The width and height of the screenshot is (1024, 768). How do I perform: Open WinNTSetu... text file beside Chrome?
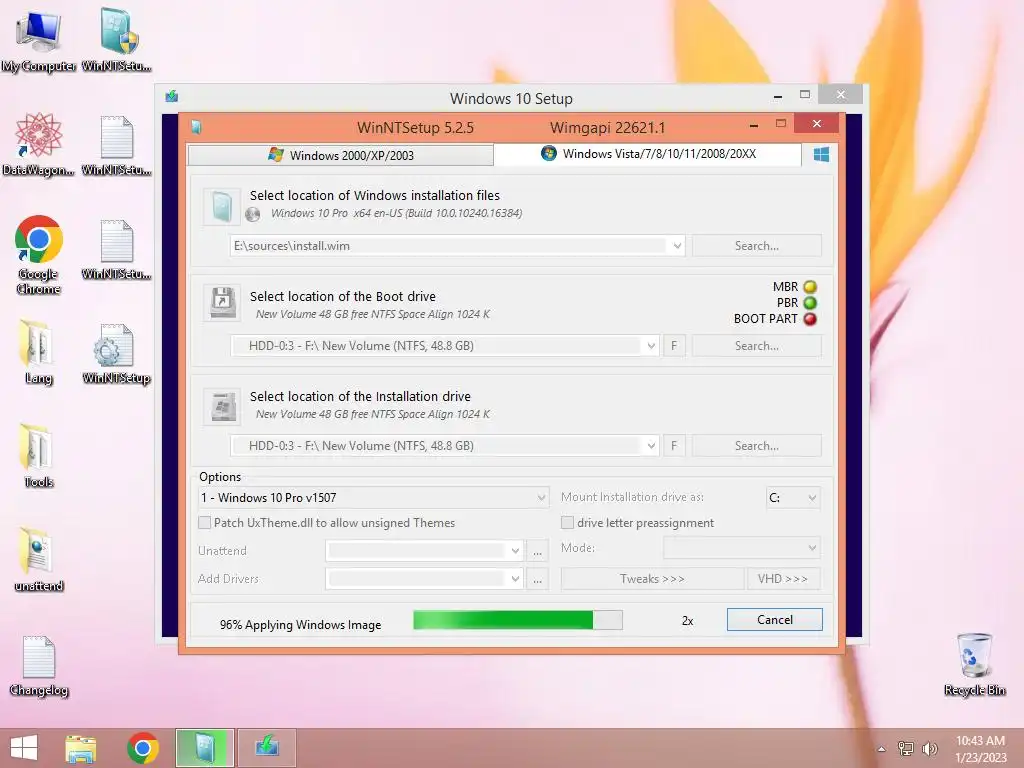click(117, 249)
